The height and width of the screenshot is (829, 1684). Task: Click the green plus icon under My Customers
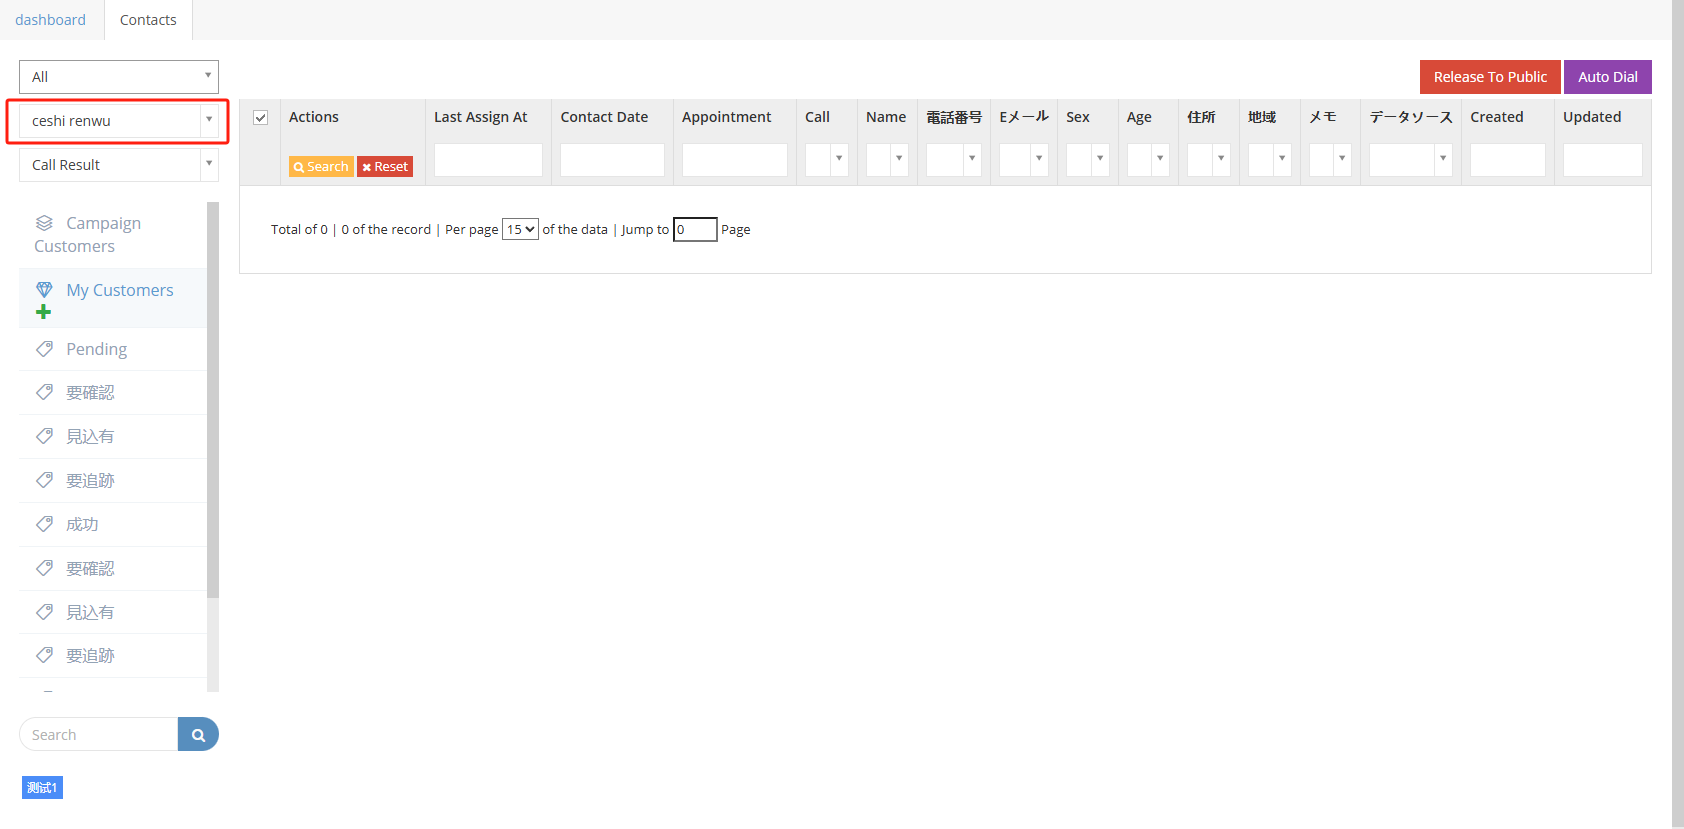click(x=43, y=312)
